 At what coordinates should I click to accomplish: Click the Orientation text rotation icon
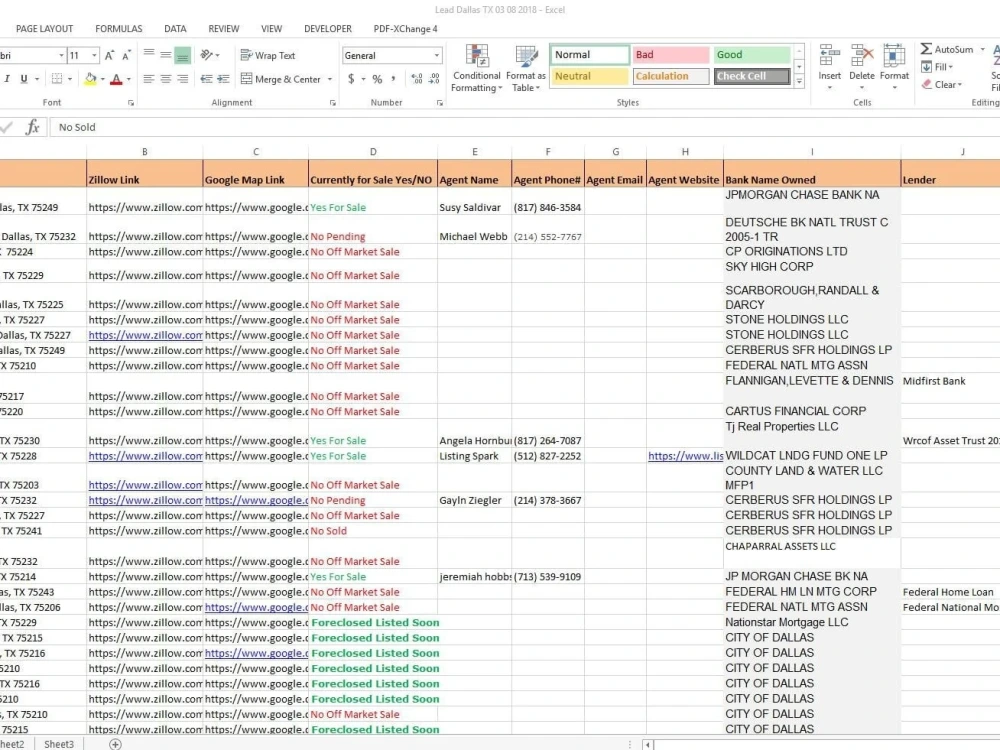point(207,55)
